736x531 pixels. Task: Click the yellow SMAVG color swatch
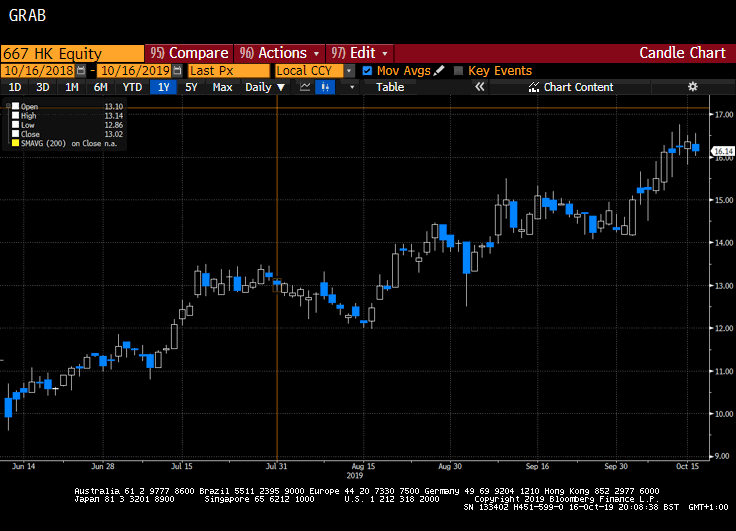[14, 143]
